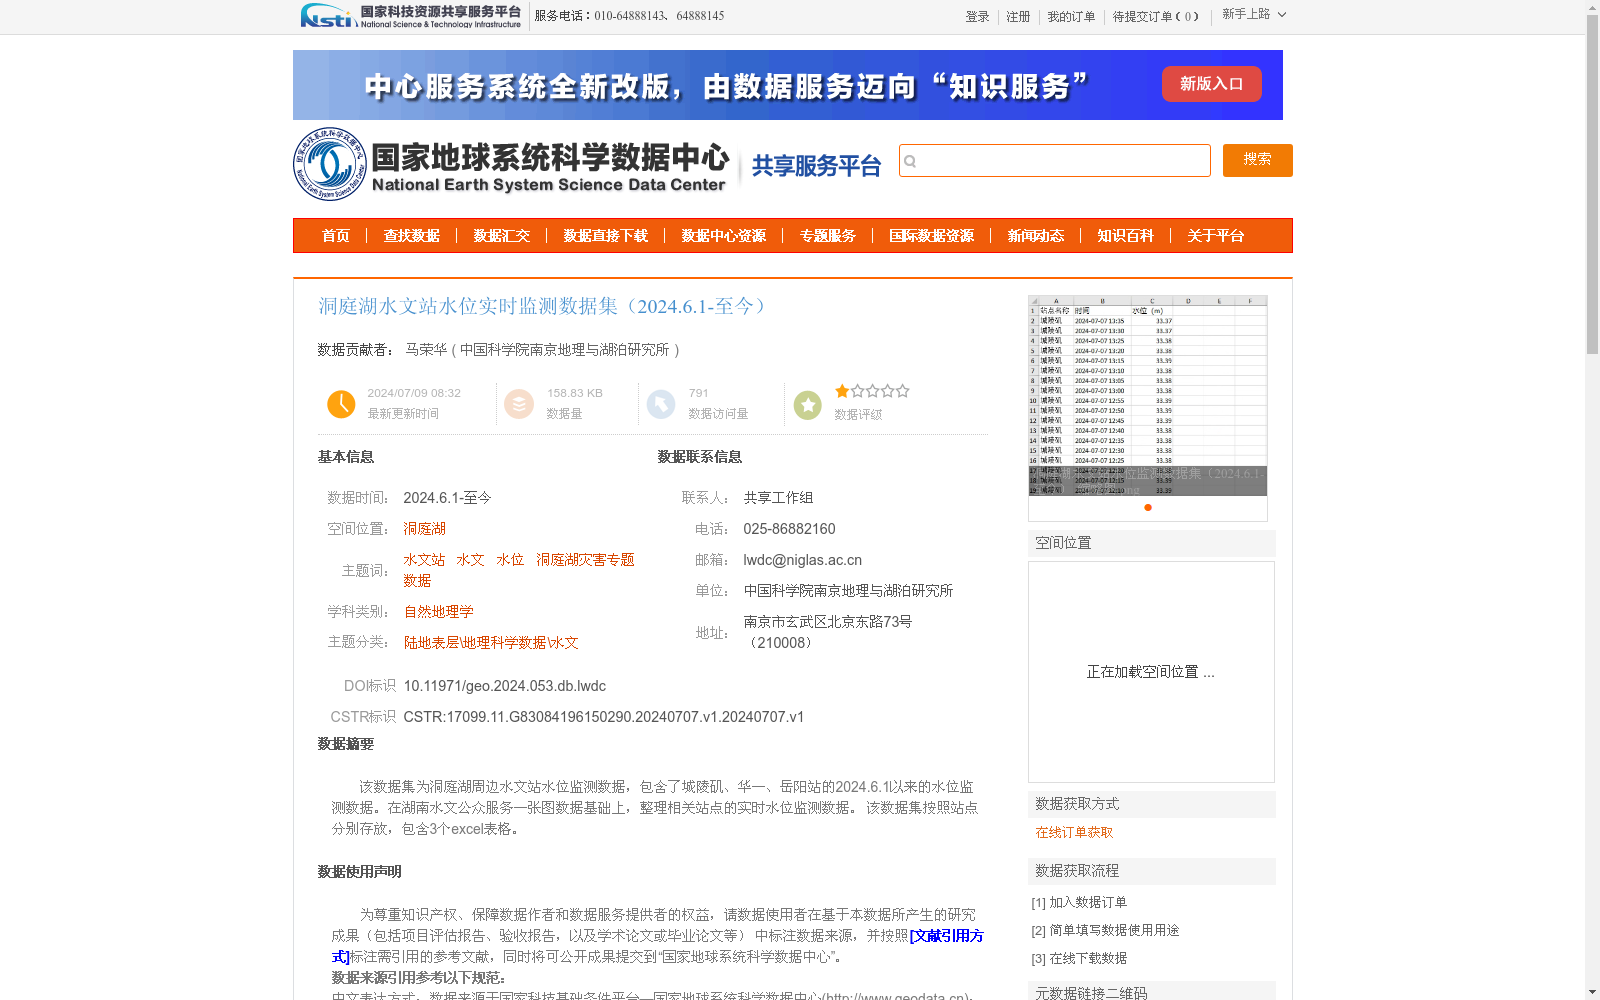Open the 数据中心资源 menu item
This screenshot has height=1000, width=1600.
[x=724, y=236]
